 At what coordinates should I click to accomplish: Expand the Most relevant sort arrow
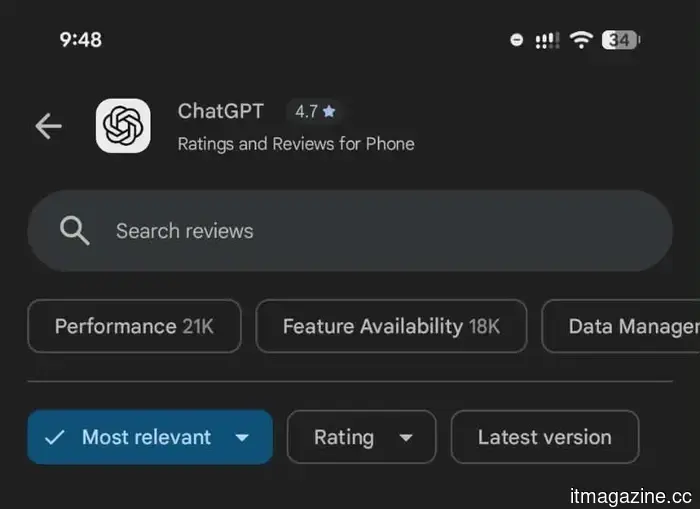pos(241,438)
